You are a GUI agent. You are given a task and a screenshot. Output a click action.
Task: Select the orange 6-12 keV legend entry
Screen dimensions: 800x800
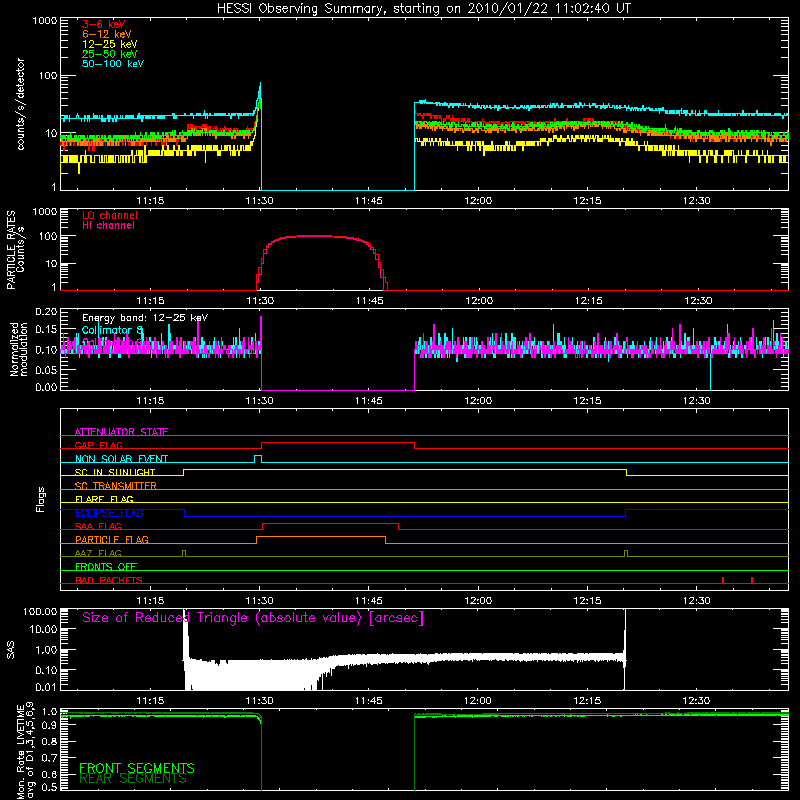(107, 34)
